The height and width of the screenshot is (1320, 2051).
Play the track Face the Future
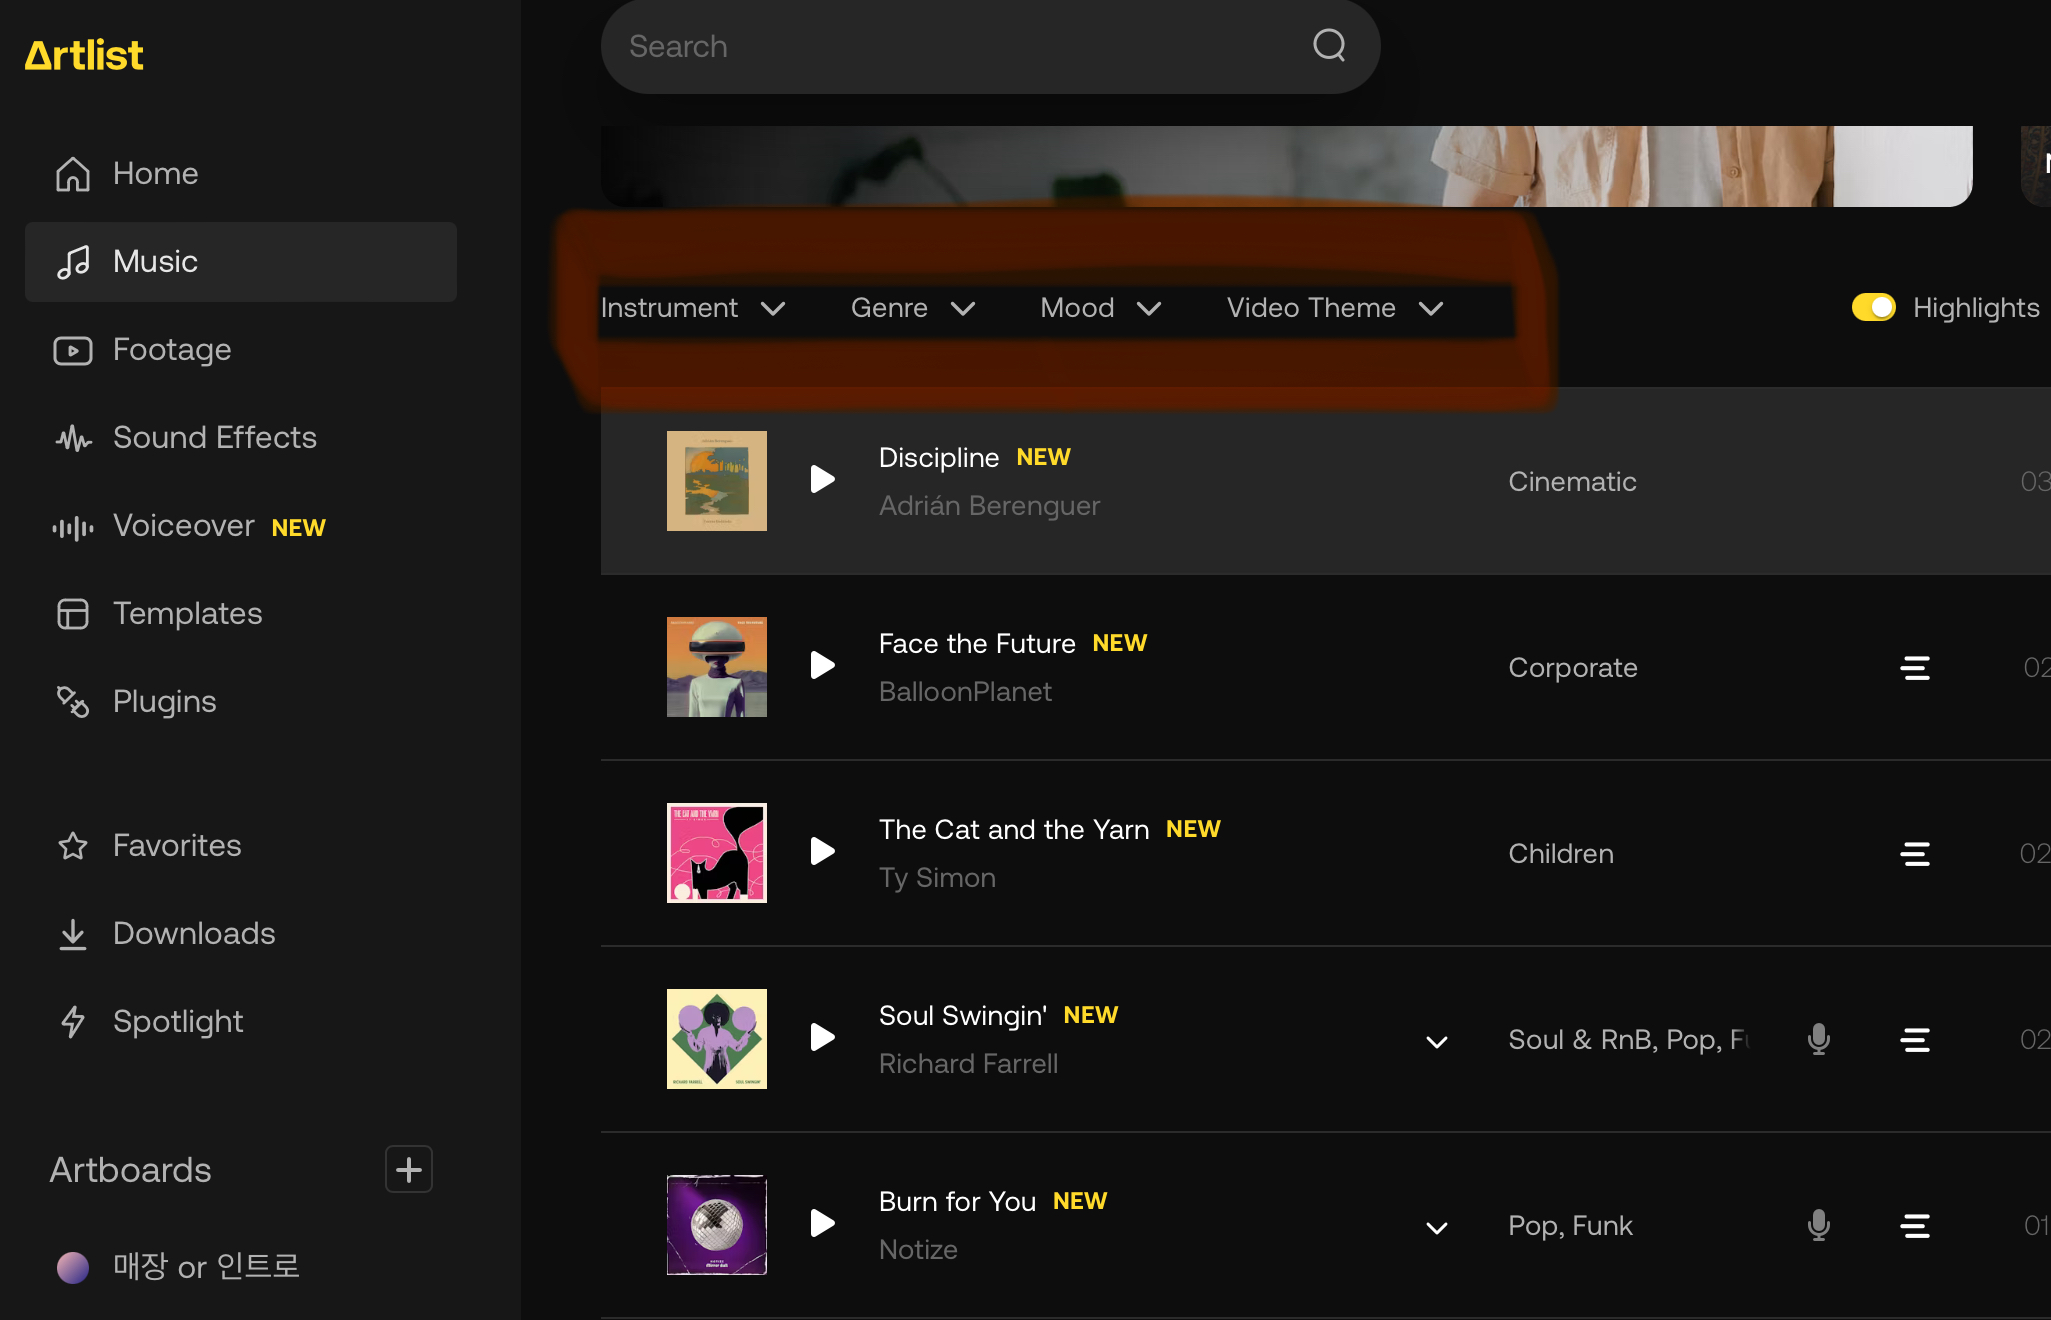pos(822,665)
